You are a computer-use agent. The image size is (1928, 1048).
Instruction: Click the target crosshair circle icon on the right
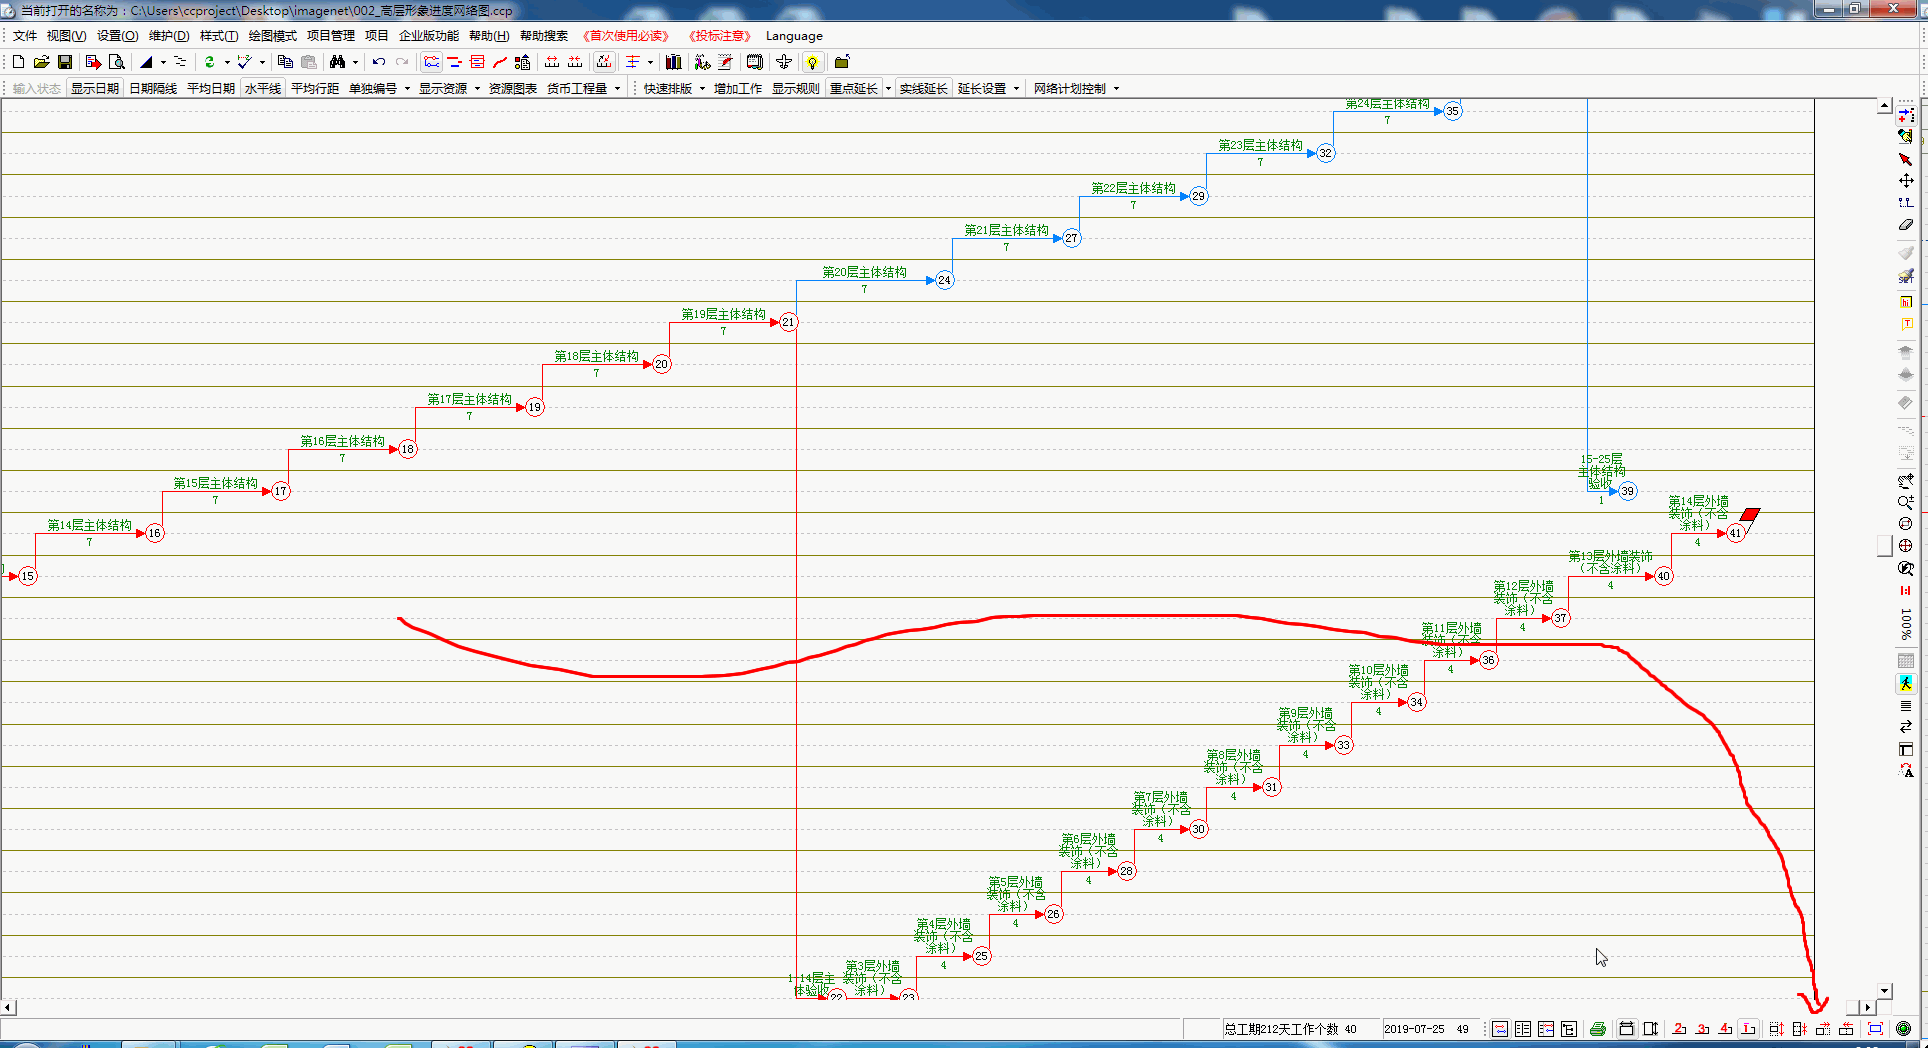(1906, 546)
